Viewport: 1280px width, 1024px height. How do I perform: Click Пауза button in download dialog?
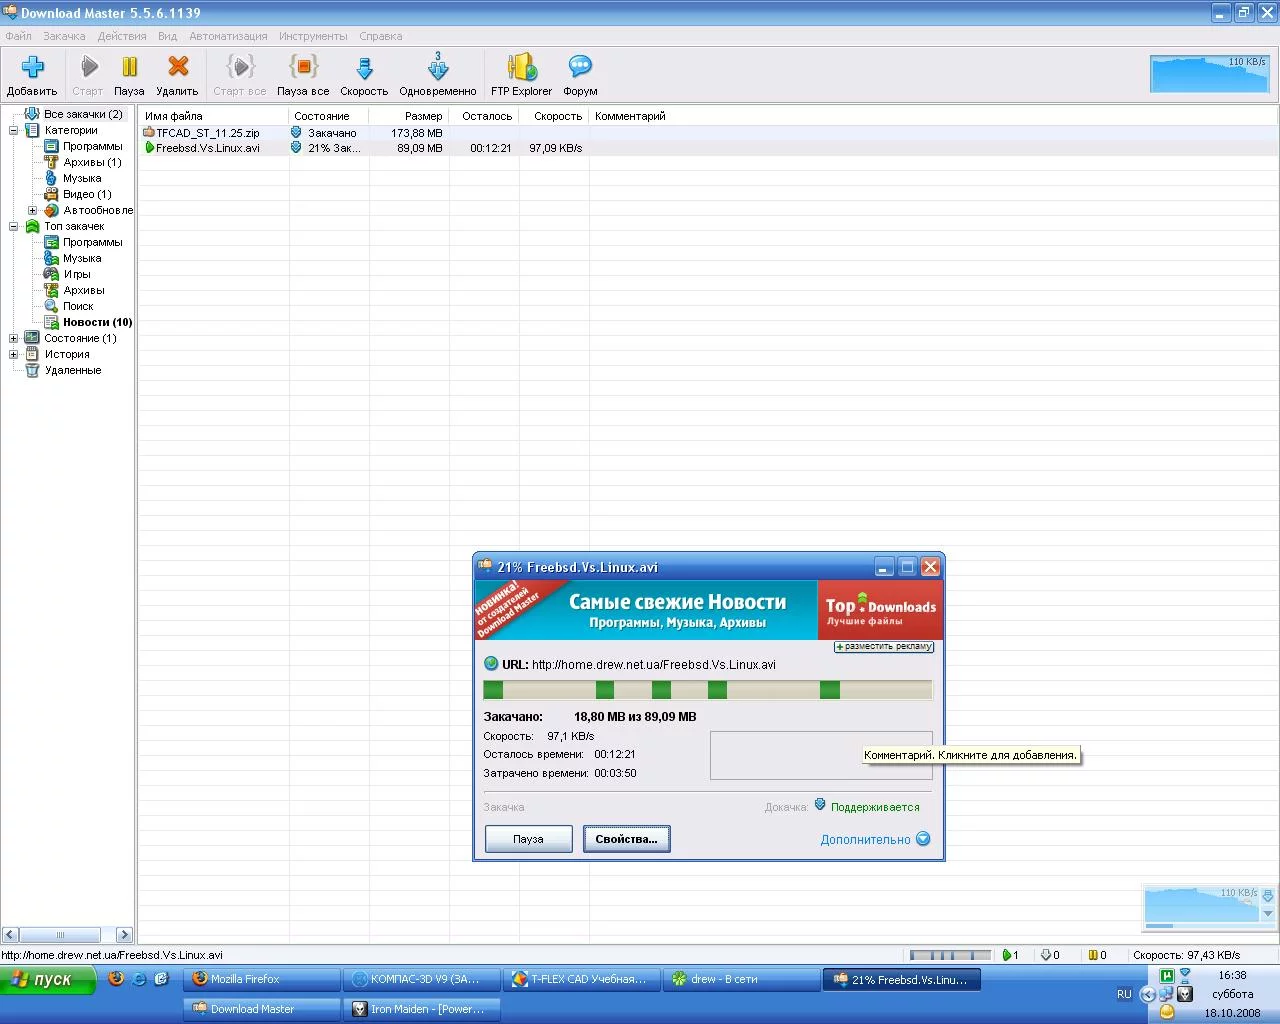point(528,839)
